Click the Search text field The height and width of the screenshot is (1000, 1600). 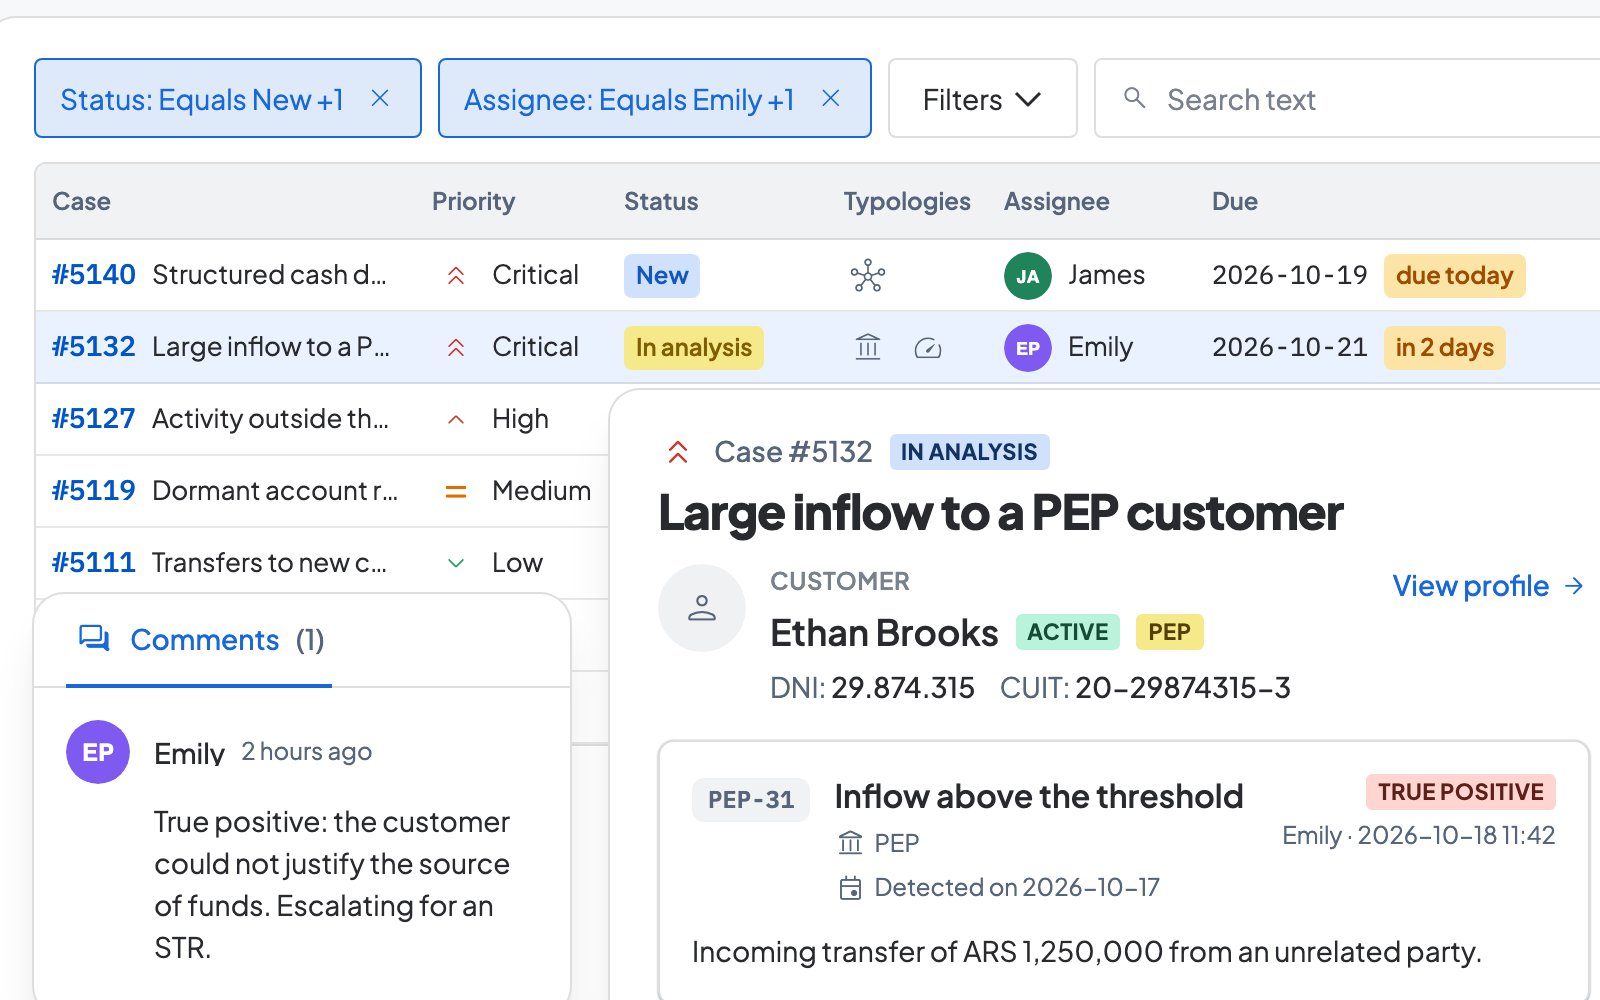(1350, 98)
